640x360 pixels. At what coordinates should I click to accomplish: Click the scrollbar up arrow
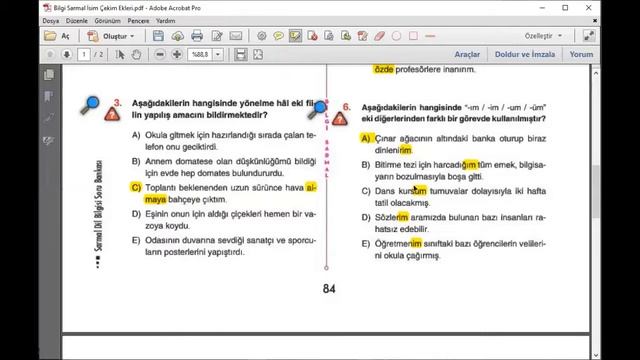point(596,73)
